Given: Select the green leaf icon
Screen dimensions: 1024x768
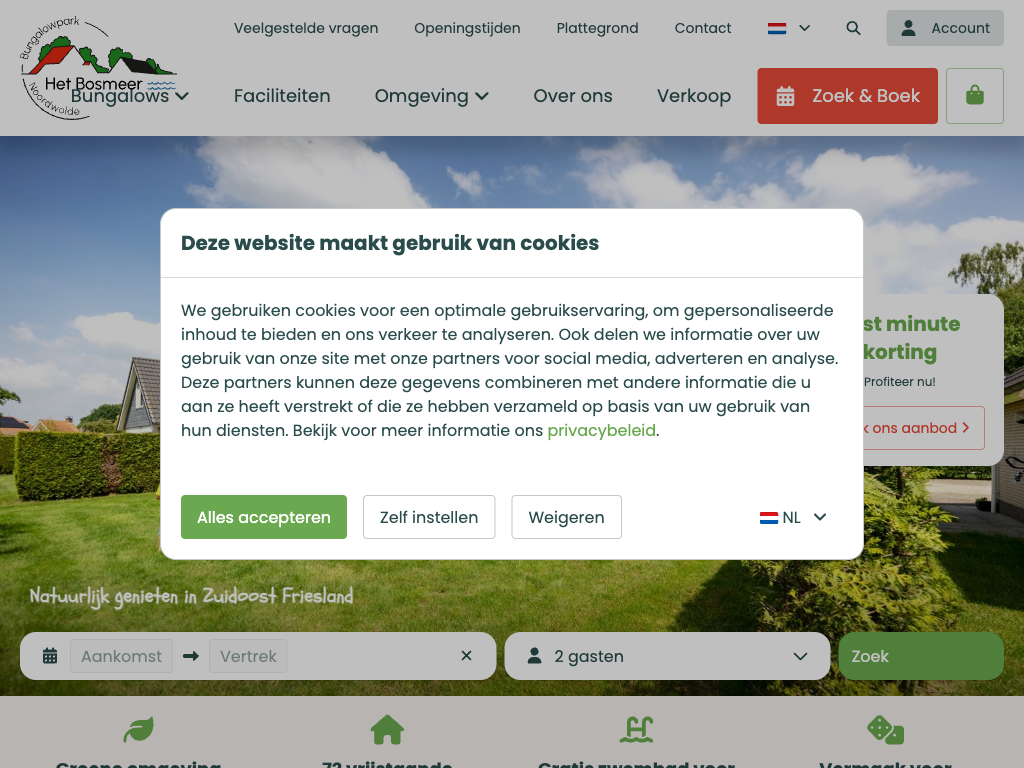Looking at the screenshot, I should (138, 729).
